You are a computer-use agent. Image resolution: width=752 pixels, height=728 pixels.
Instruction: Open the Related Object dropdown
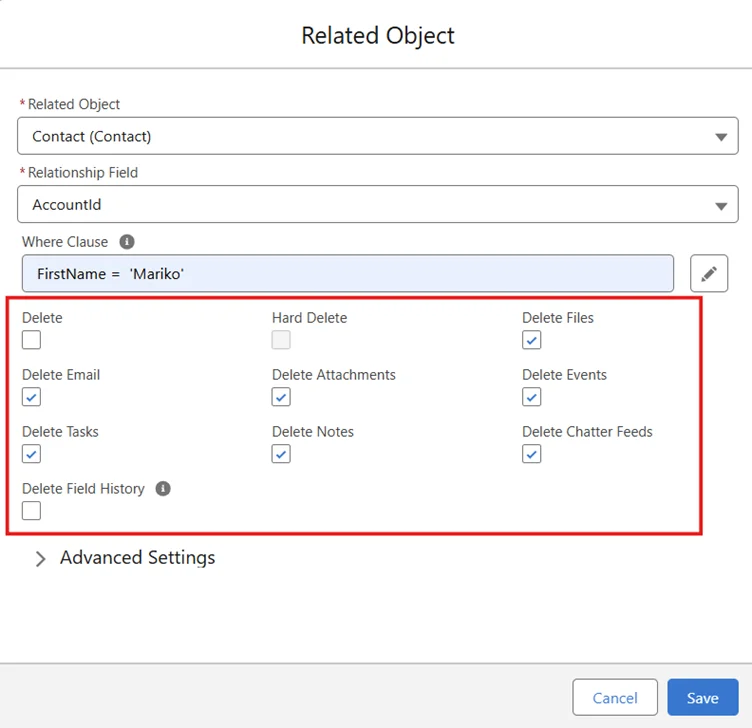point(375,136)
